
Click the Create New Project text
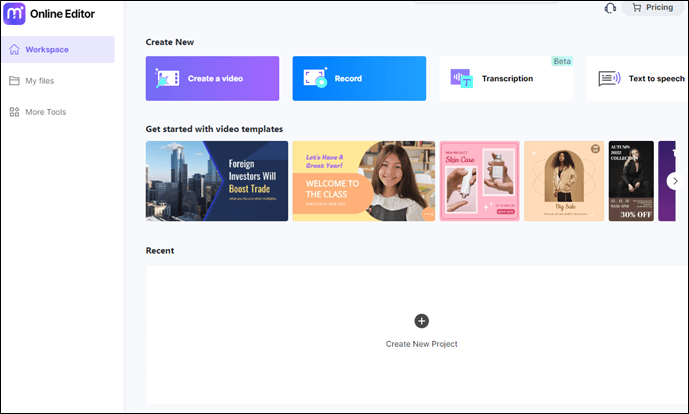point(421,344)
